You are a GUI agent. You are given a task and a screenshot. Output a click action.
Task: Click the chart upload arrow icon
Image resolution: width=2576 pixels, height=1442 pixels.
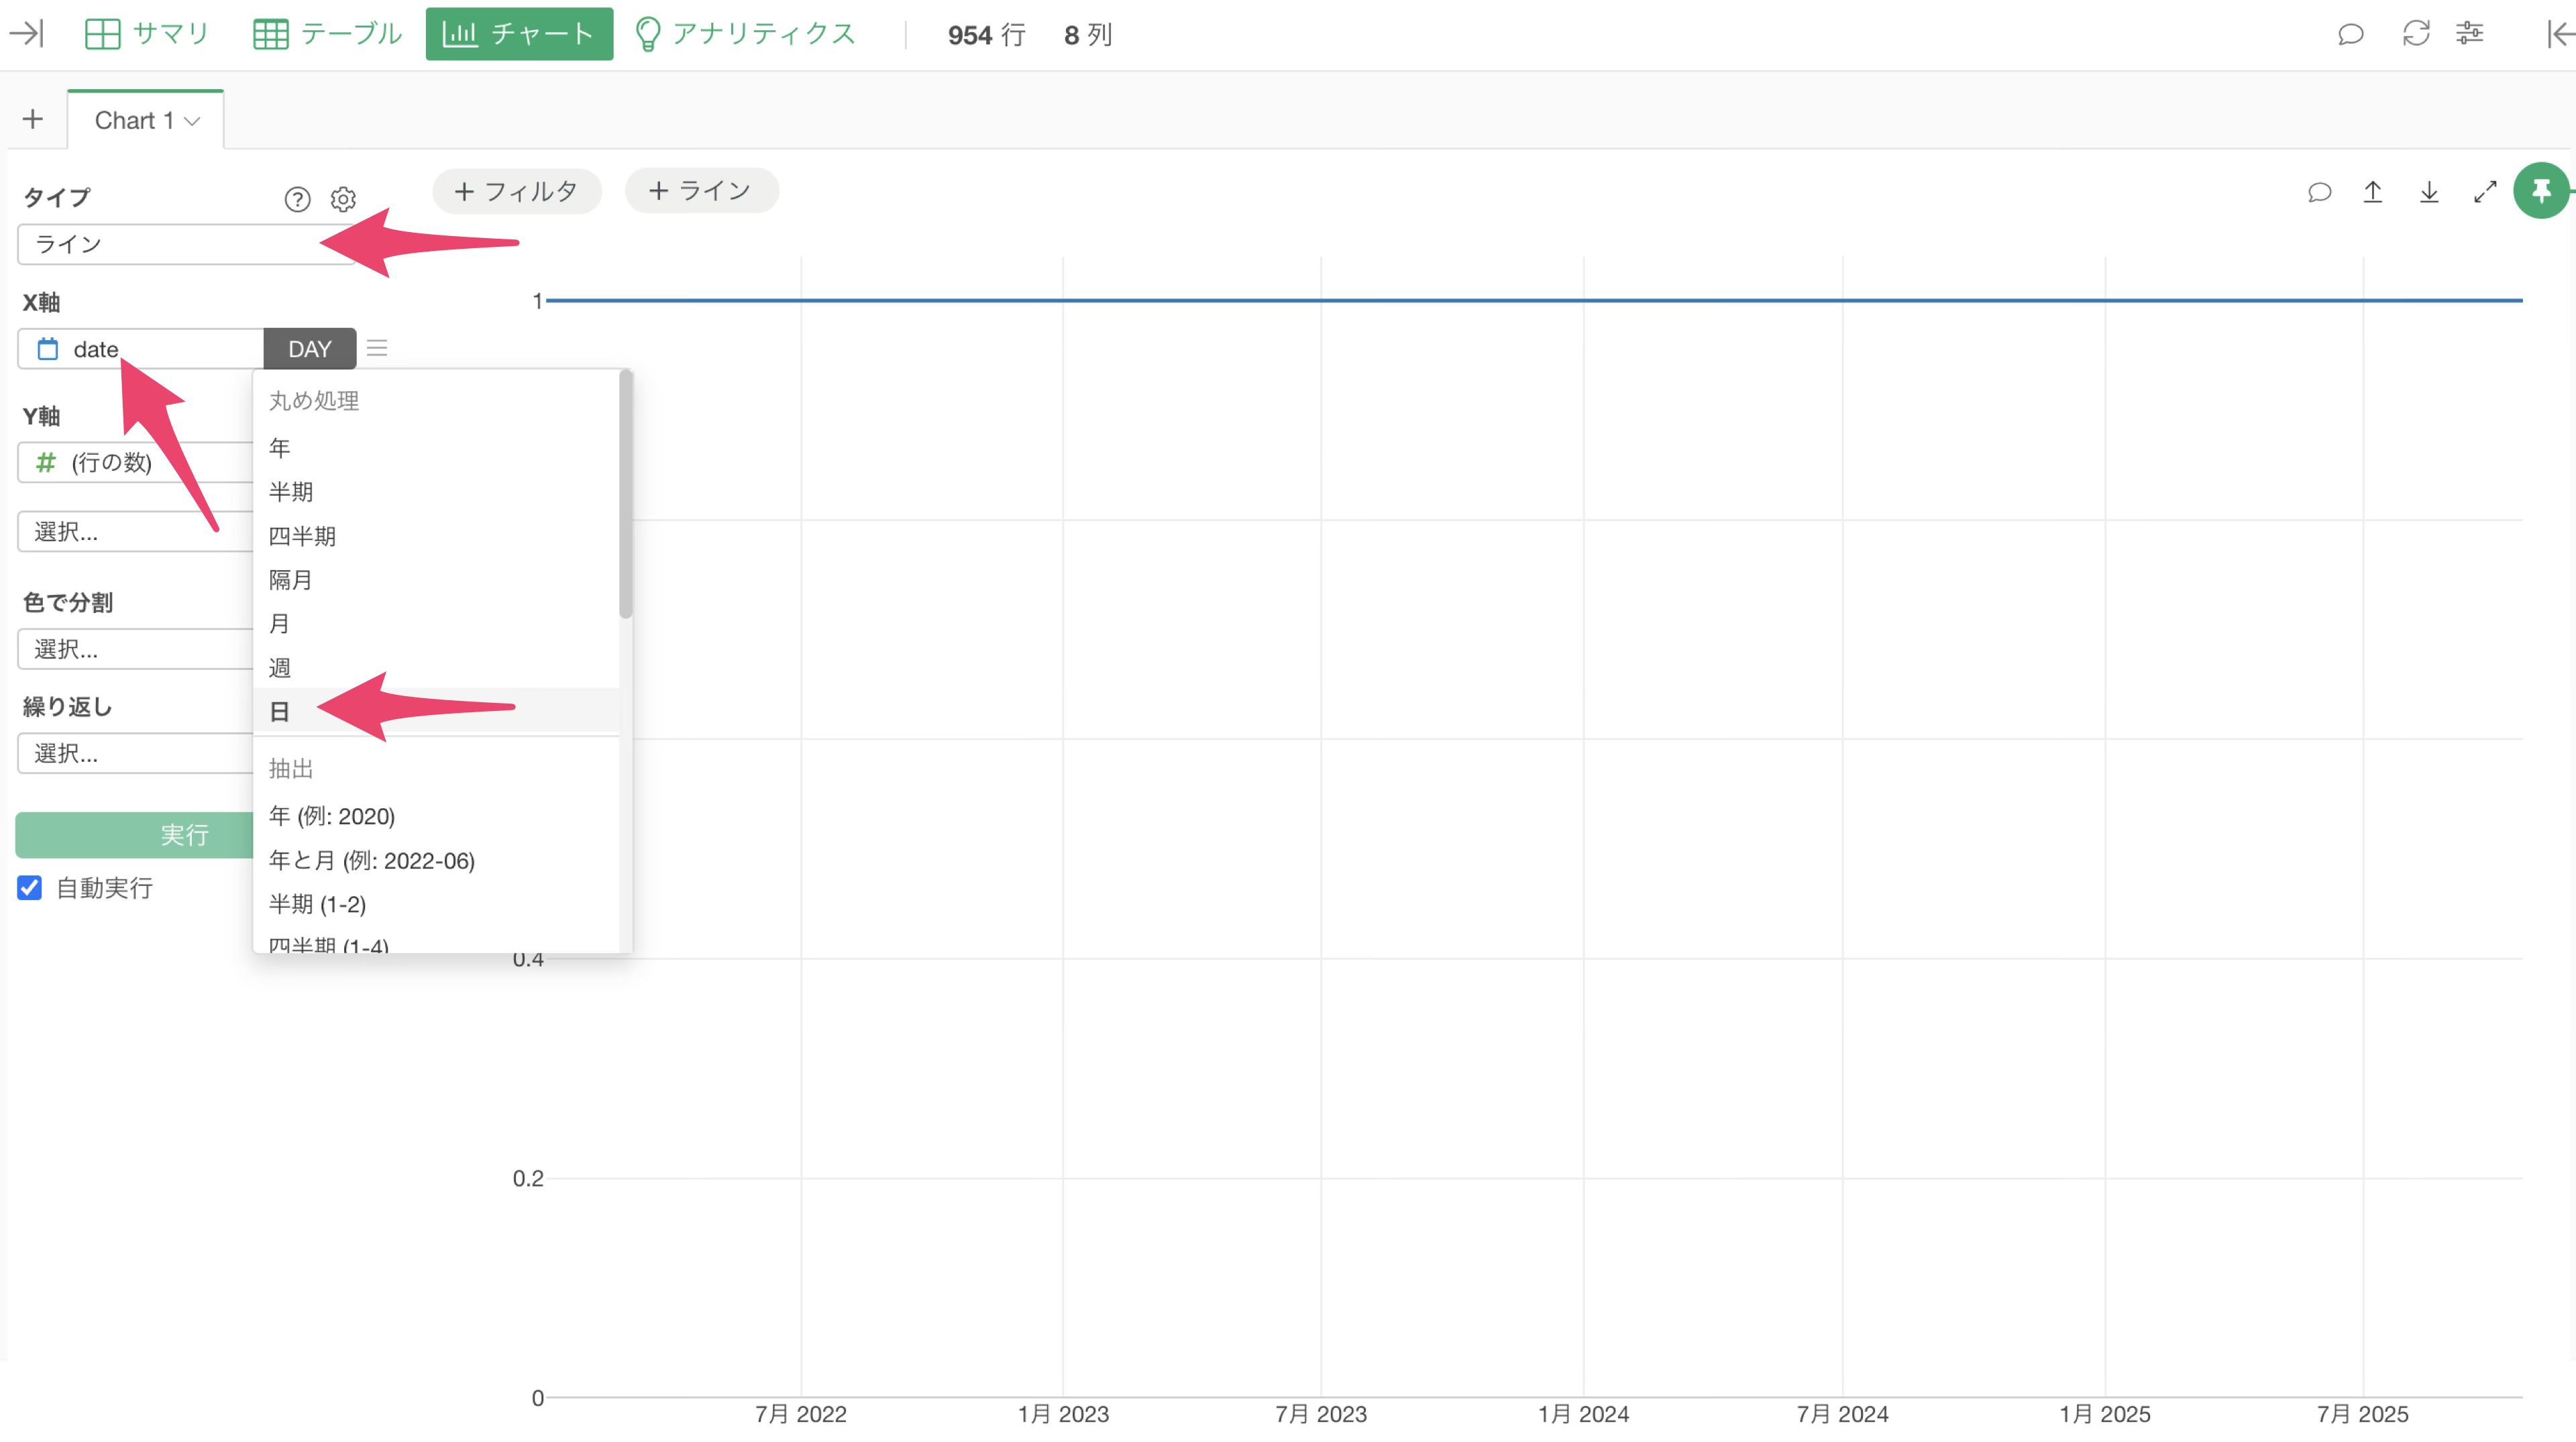point(2372,192)
